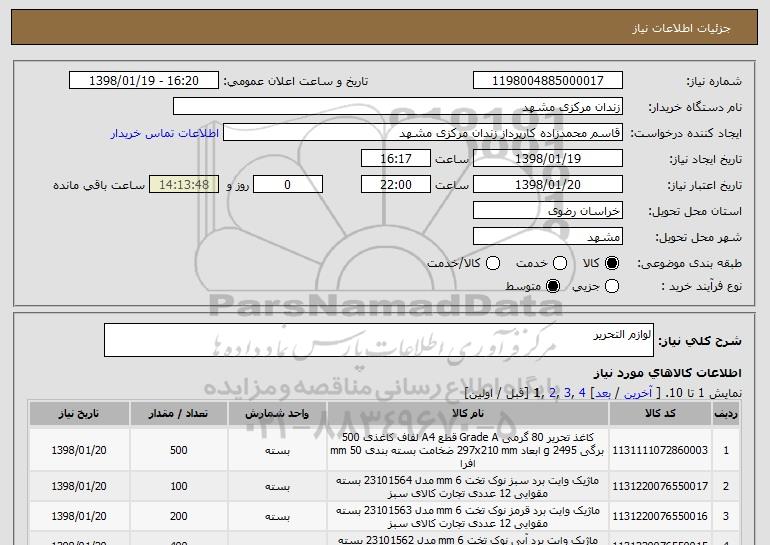Click the request creator field قاسم محمدزاده
This screenshot has width=770, height=545.
[423, 133]
